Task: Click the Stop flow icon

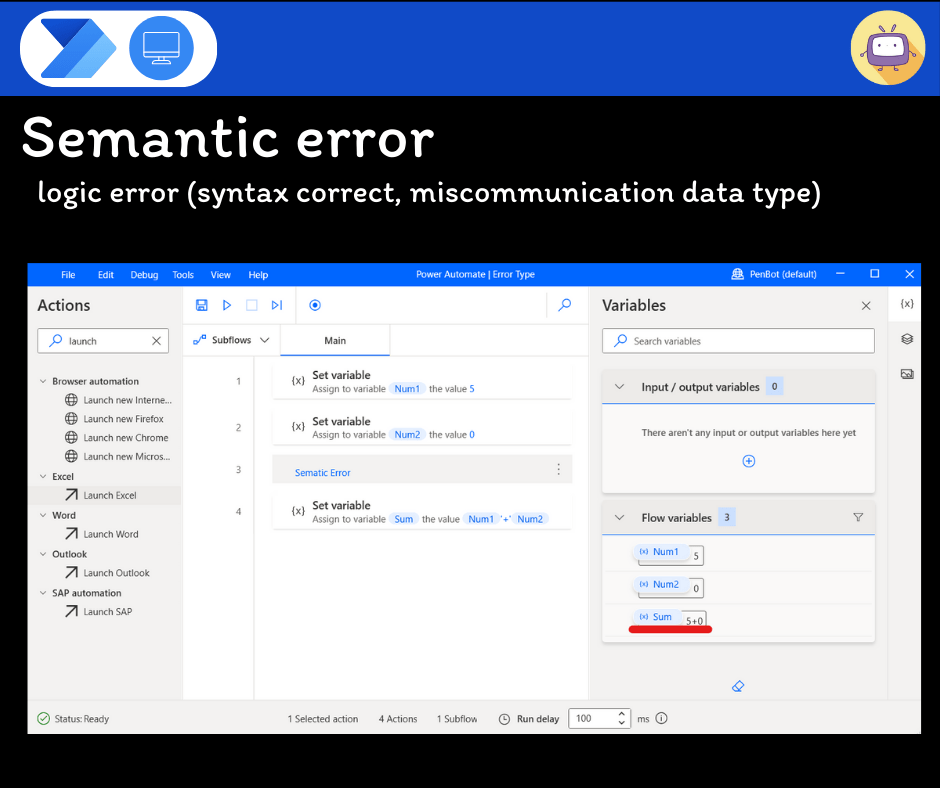Action: tap(252, 305)
